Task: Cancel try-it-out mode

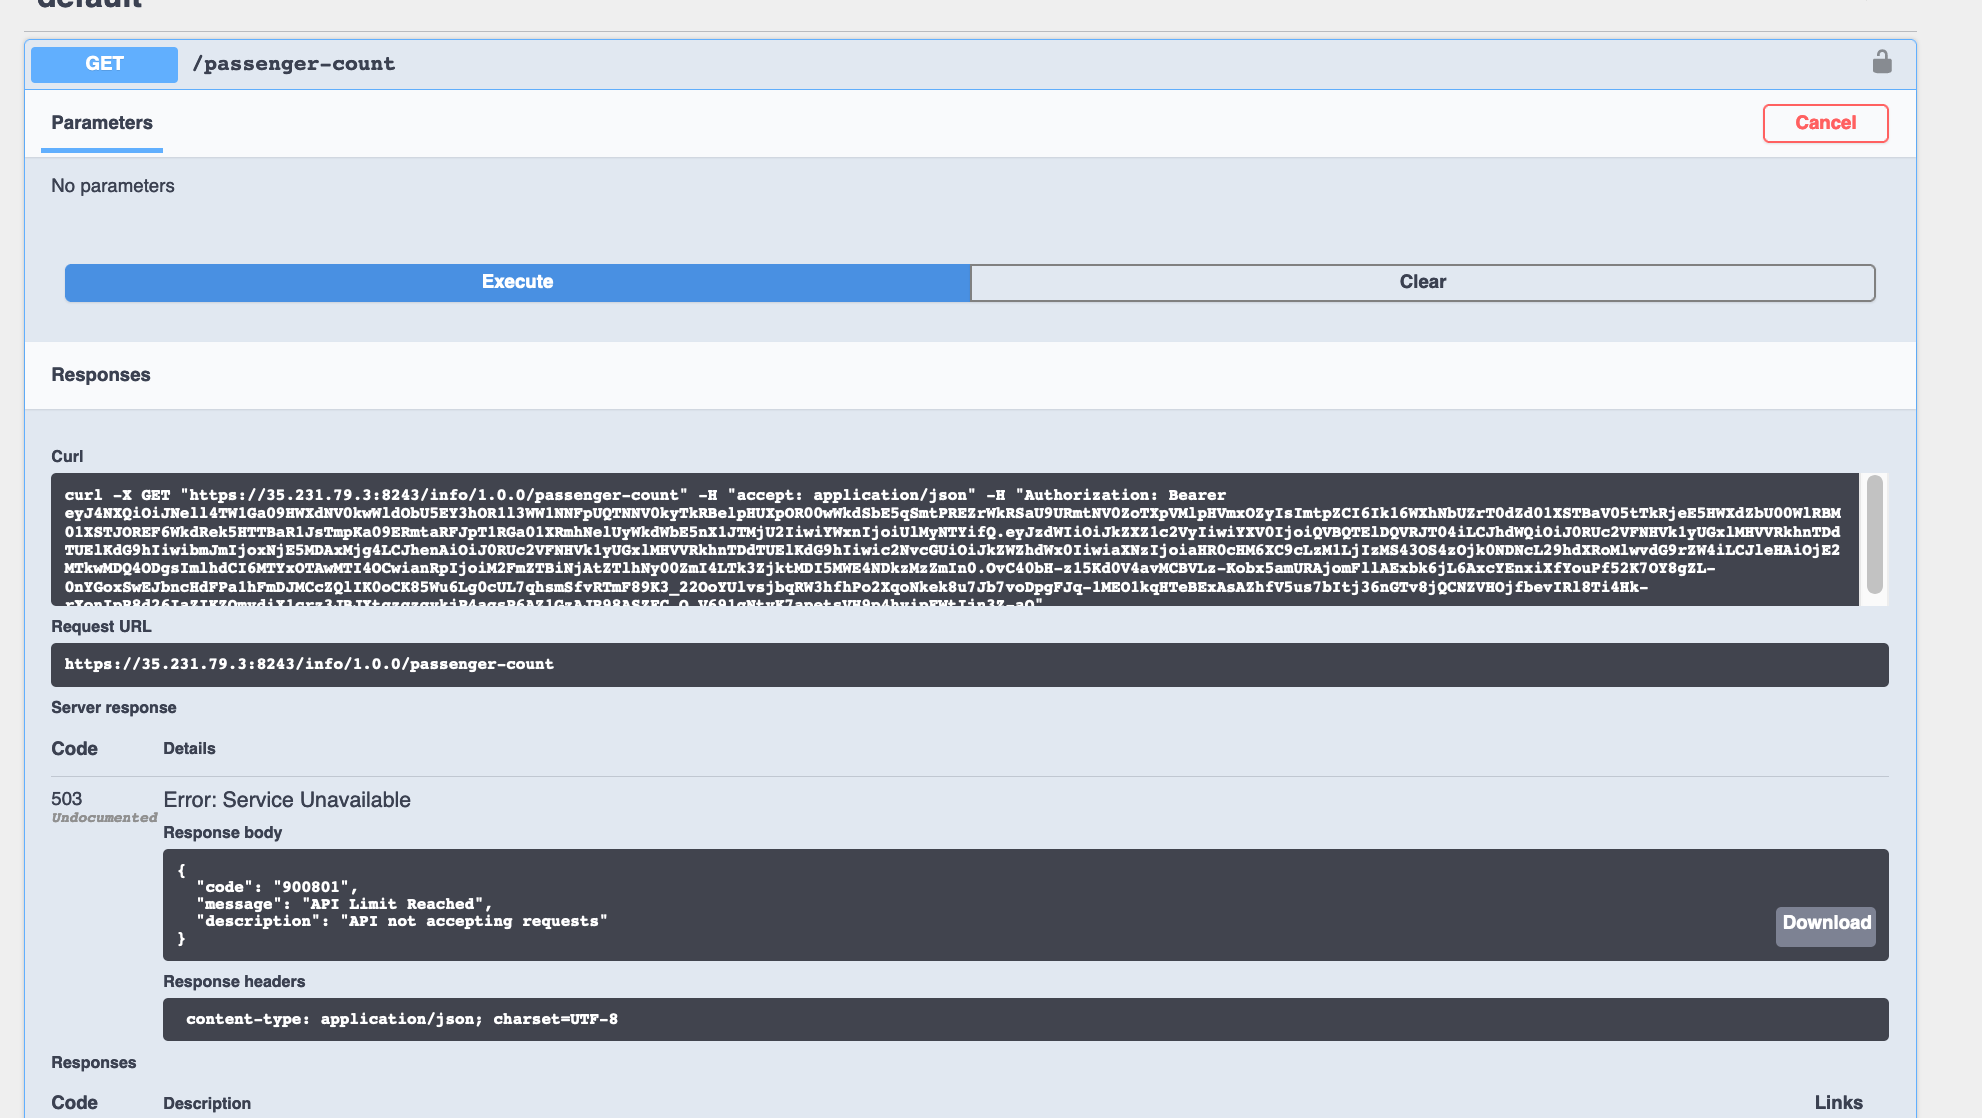Action: point(1825,123)
